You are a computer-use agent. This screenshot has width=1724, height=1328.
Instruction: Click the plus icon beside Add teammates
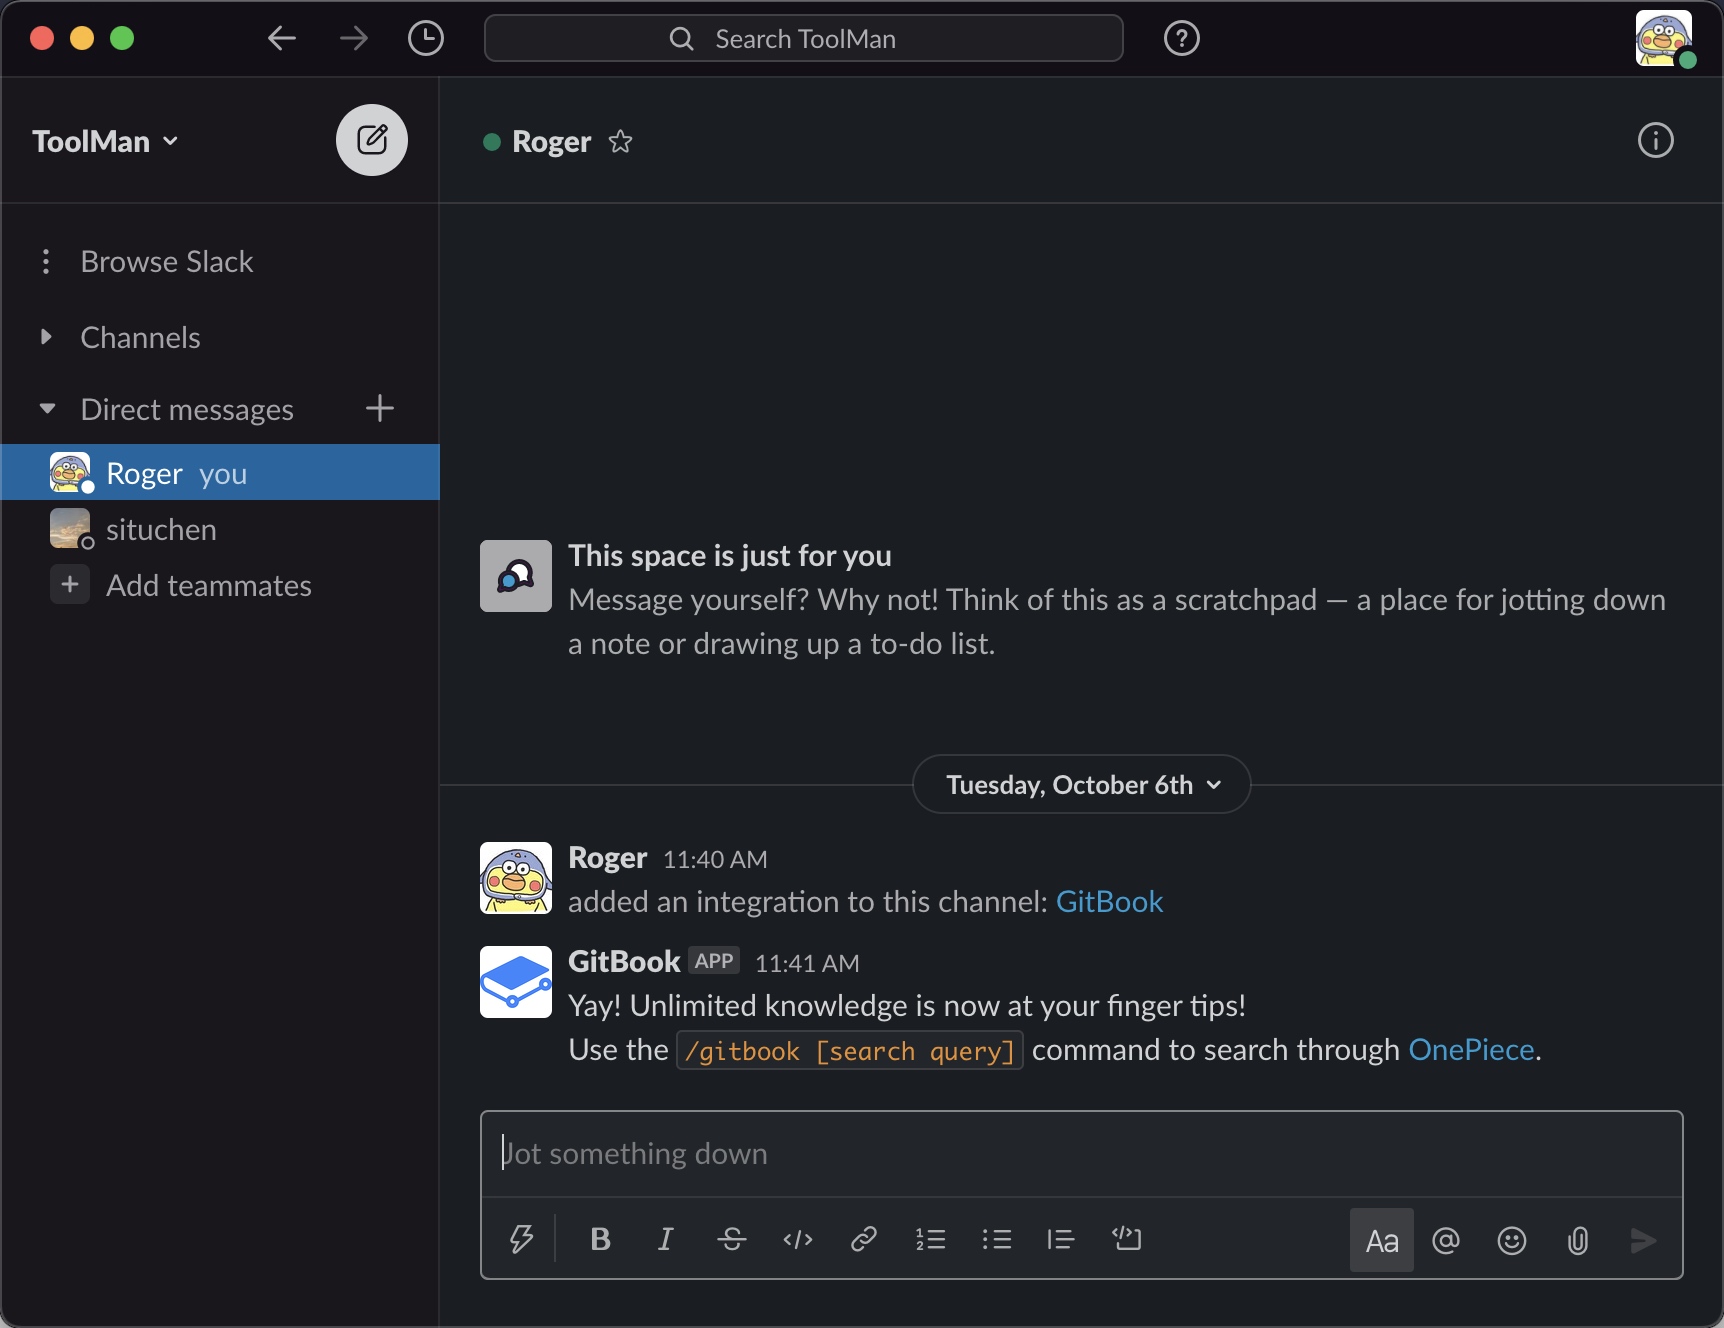point(70,584)
